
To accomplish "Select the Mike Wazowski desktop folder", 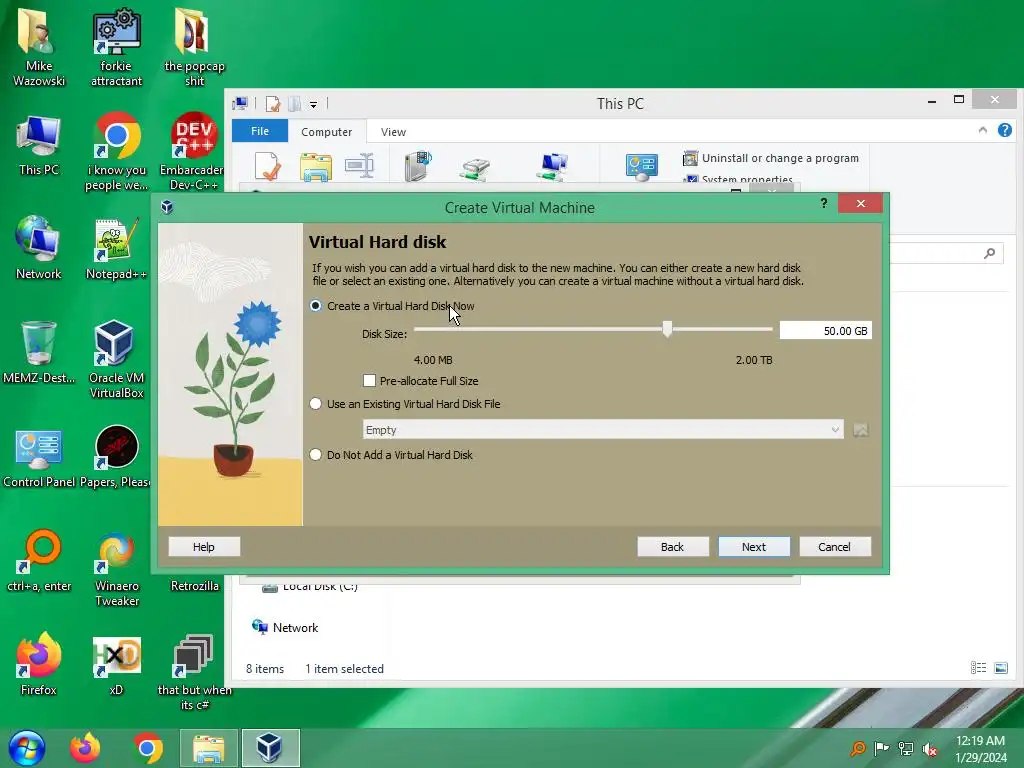I will point(39,47).
